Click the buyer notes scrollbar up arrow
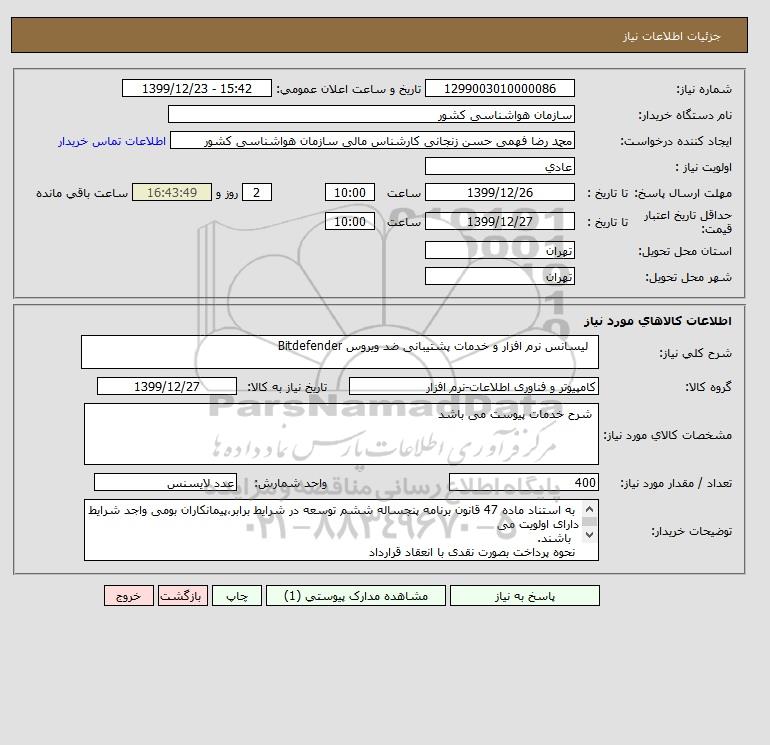Image resolution: width=770 pixels, height=745 pixels. pyautogui.click(x=590, y=509)
